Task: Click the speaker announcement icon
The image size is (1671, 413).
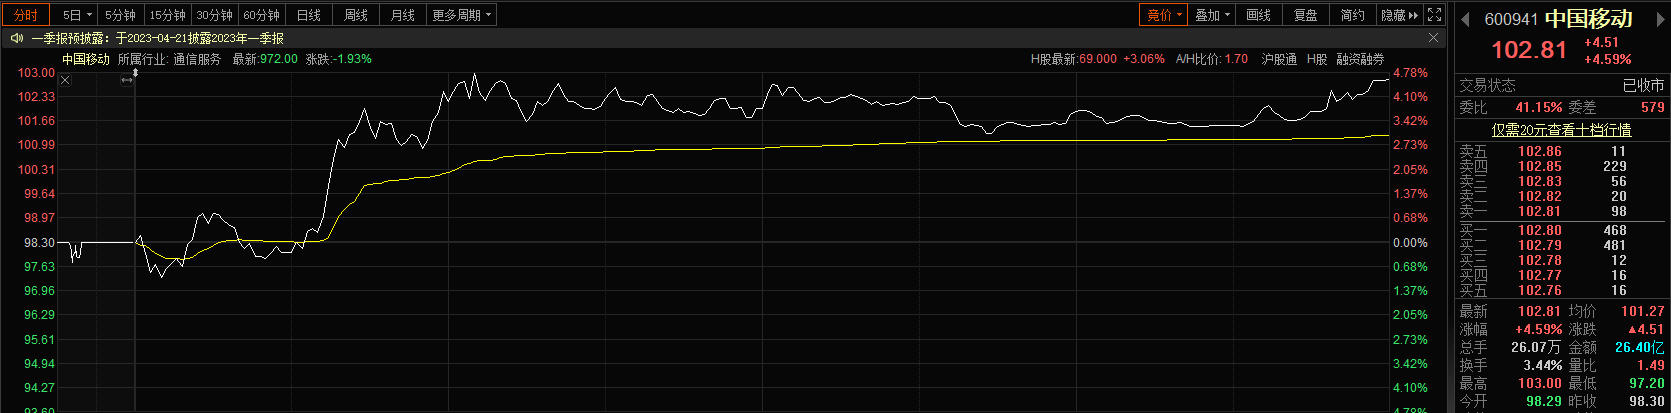Action: point(17,38)
